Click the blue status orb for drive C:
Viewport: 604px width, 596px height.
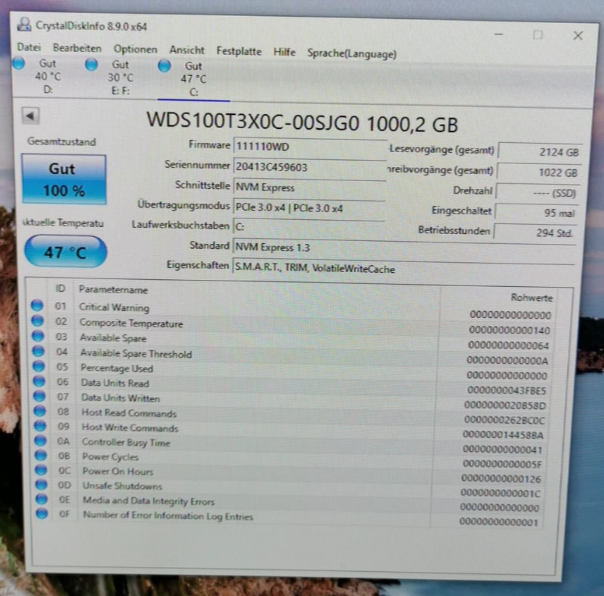click(164, 66)
